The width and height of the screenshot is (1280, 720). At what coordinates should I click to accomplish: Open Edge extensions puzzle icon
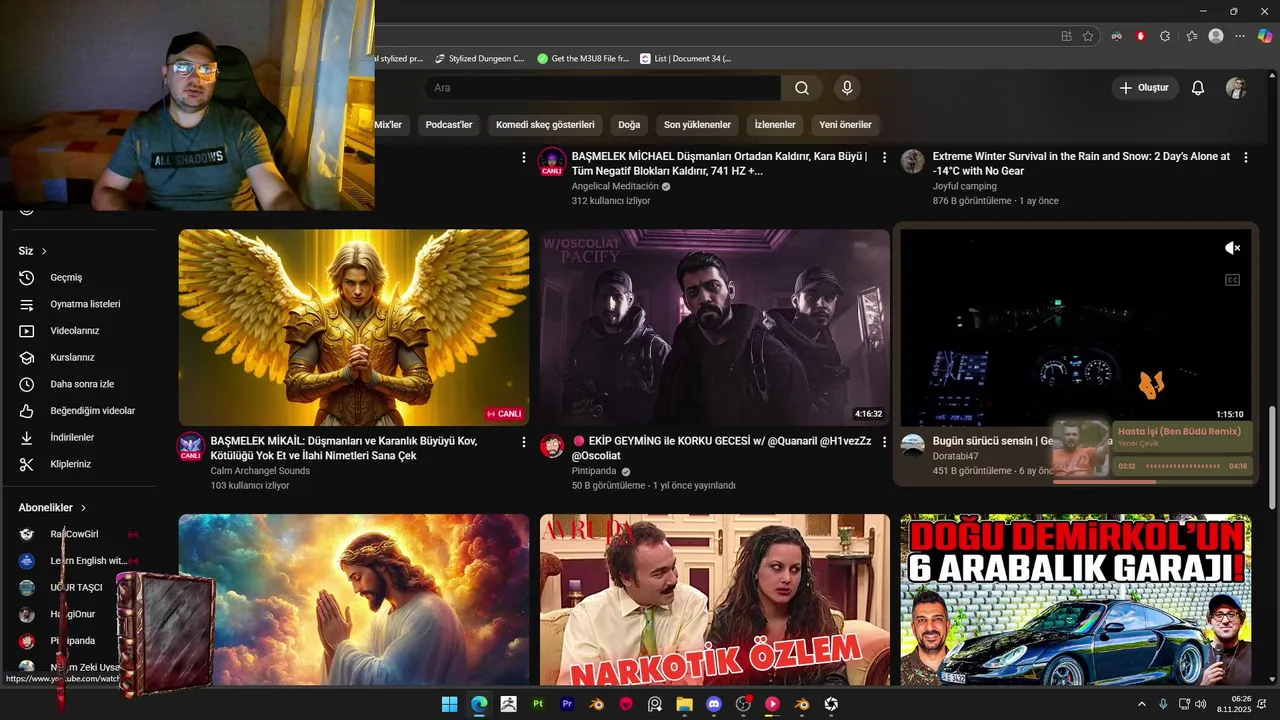coord(1165,36)
